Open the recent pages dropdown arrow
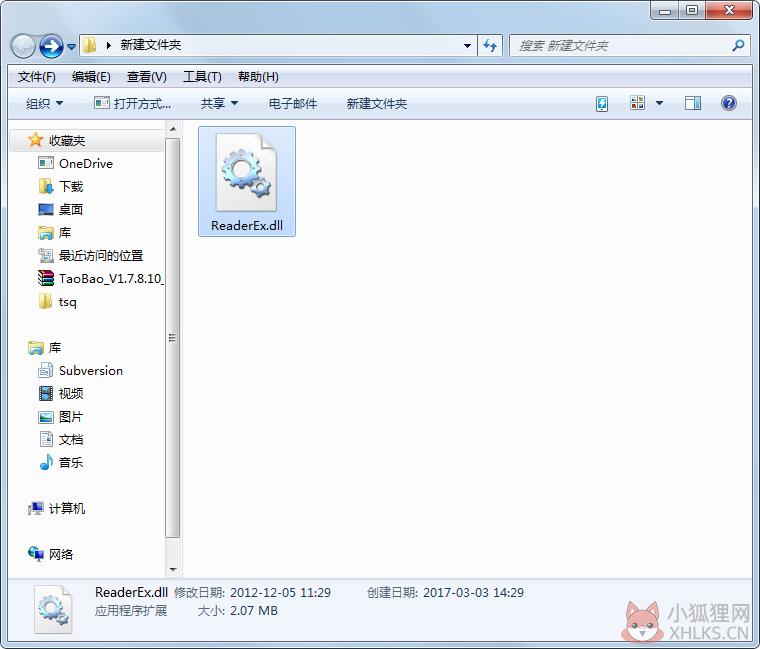 71,47
